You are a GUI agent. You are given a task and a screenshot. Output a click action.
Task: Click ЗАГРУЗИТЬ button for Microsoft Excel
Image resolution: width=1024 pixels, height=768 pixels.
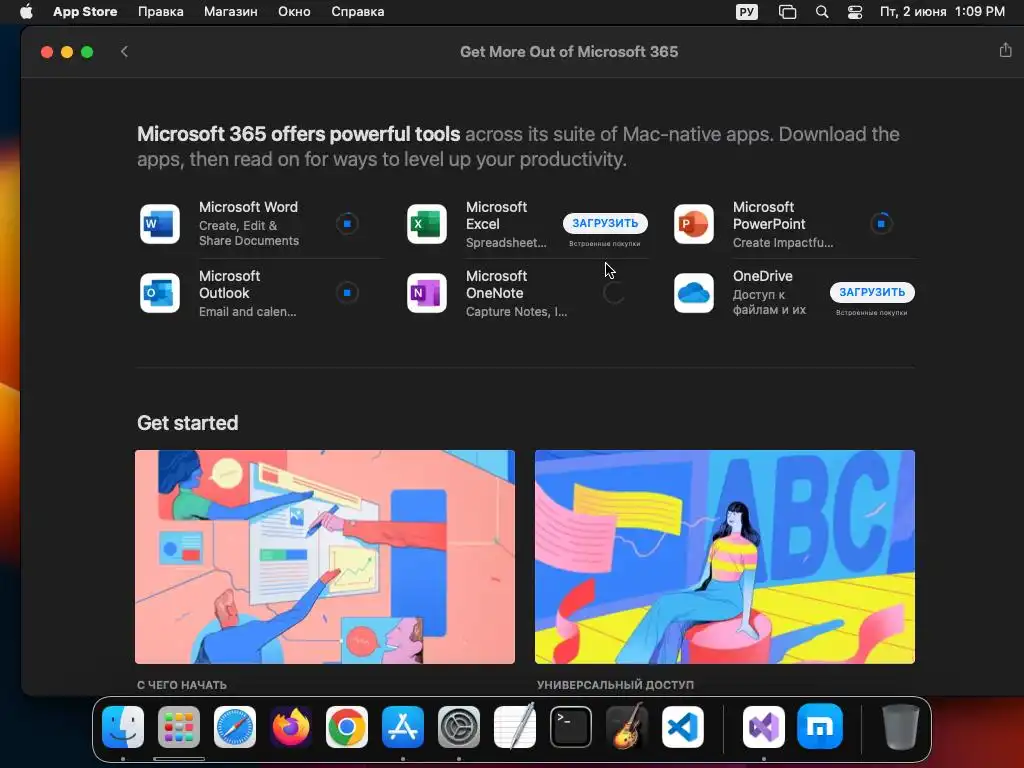click(605, 223)
